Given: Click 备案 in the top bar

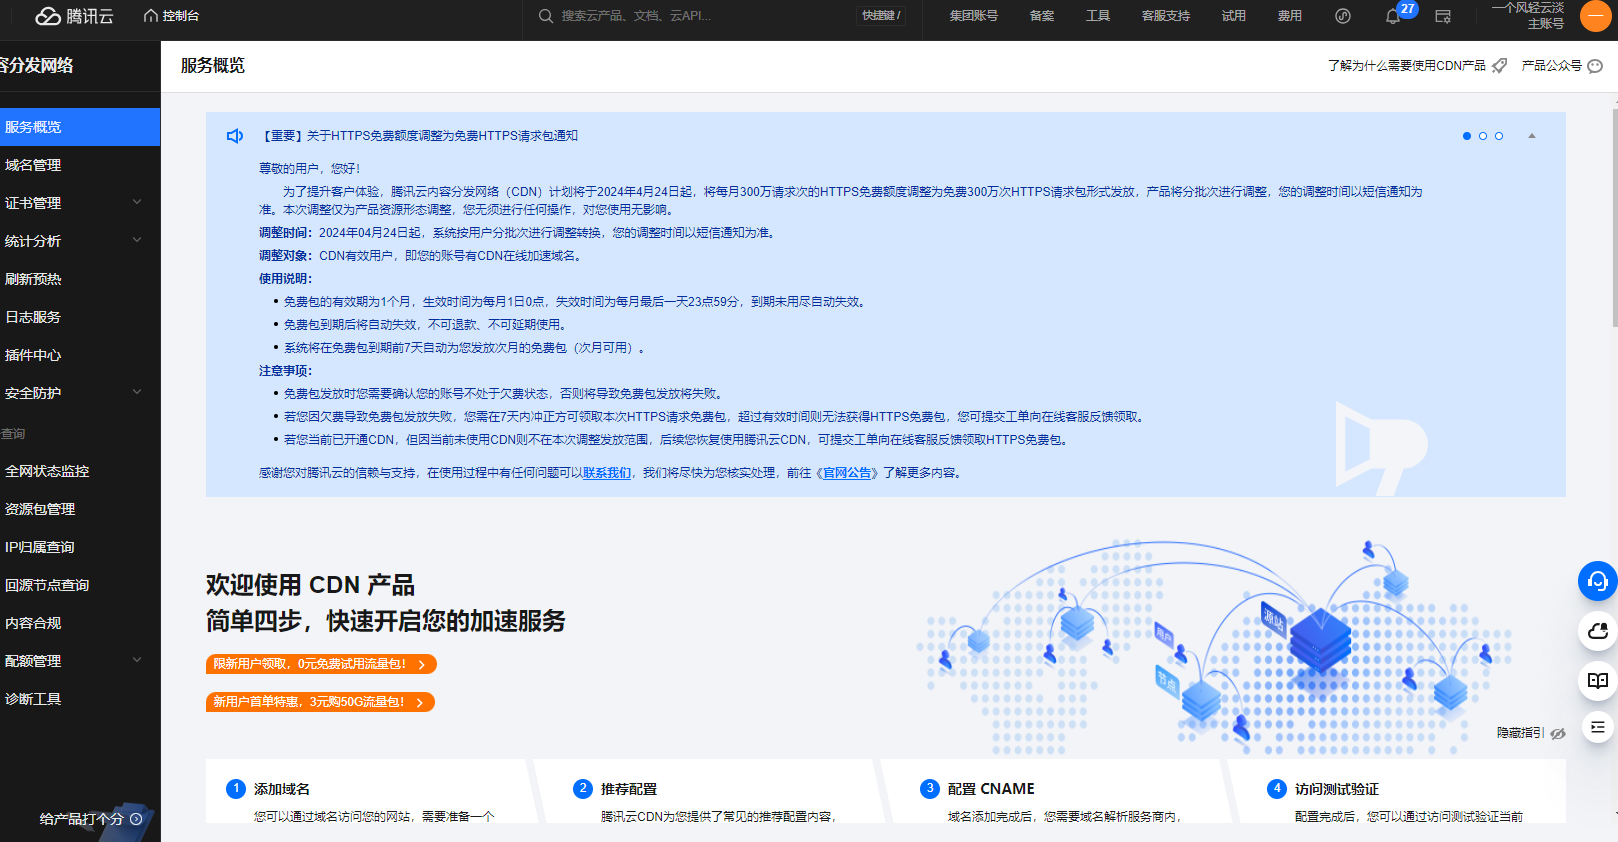Looking at the screenshot, I should (1042, 16).
